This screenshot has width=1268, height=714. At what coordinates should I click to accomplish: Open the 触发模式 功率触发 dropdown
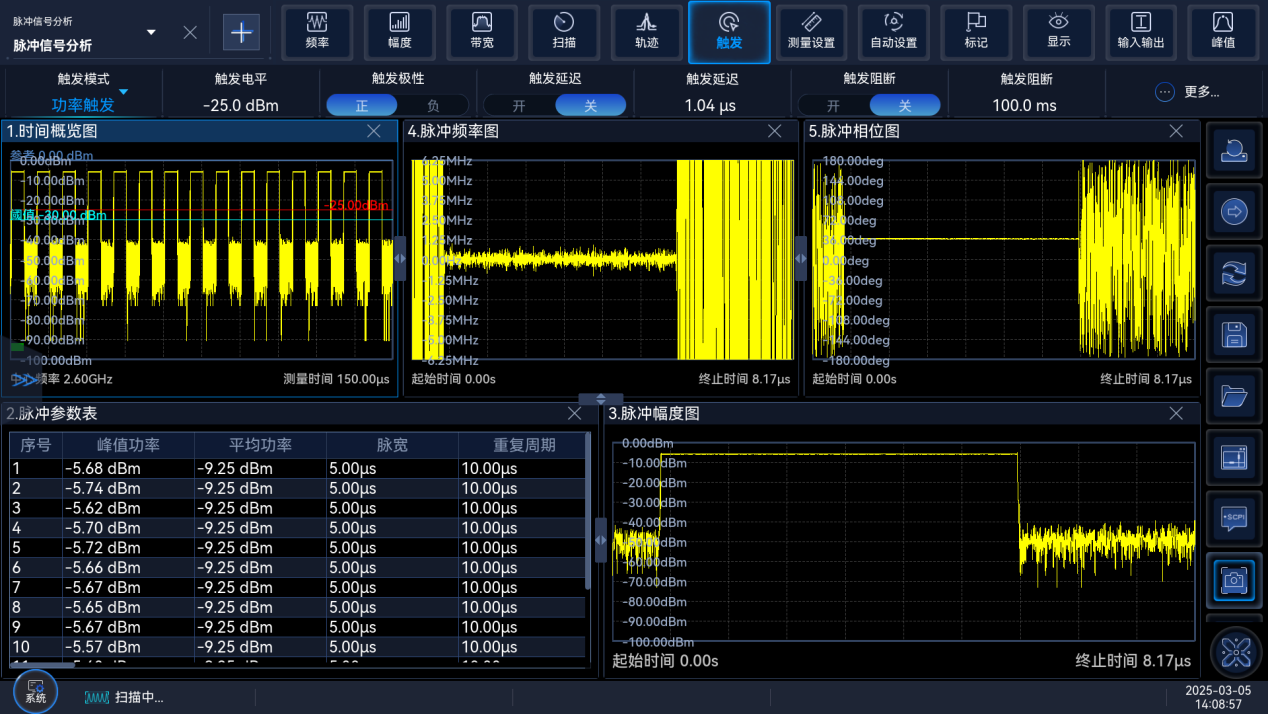[x=84, y=105]
